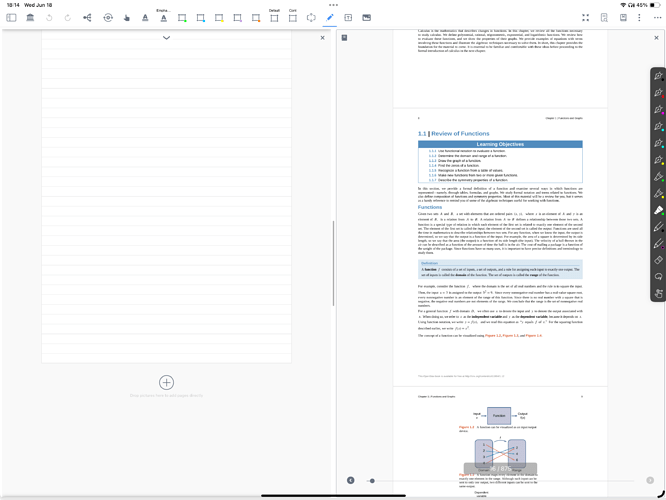Select the lasso tool in pen palette
666x500 pixels.
(x=658, y=277)
